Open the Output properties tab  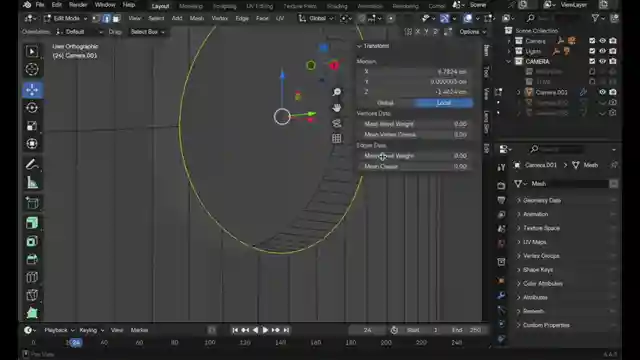coord(501,200)
